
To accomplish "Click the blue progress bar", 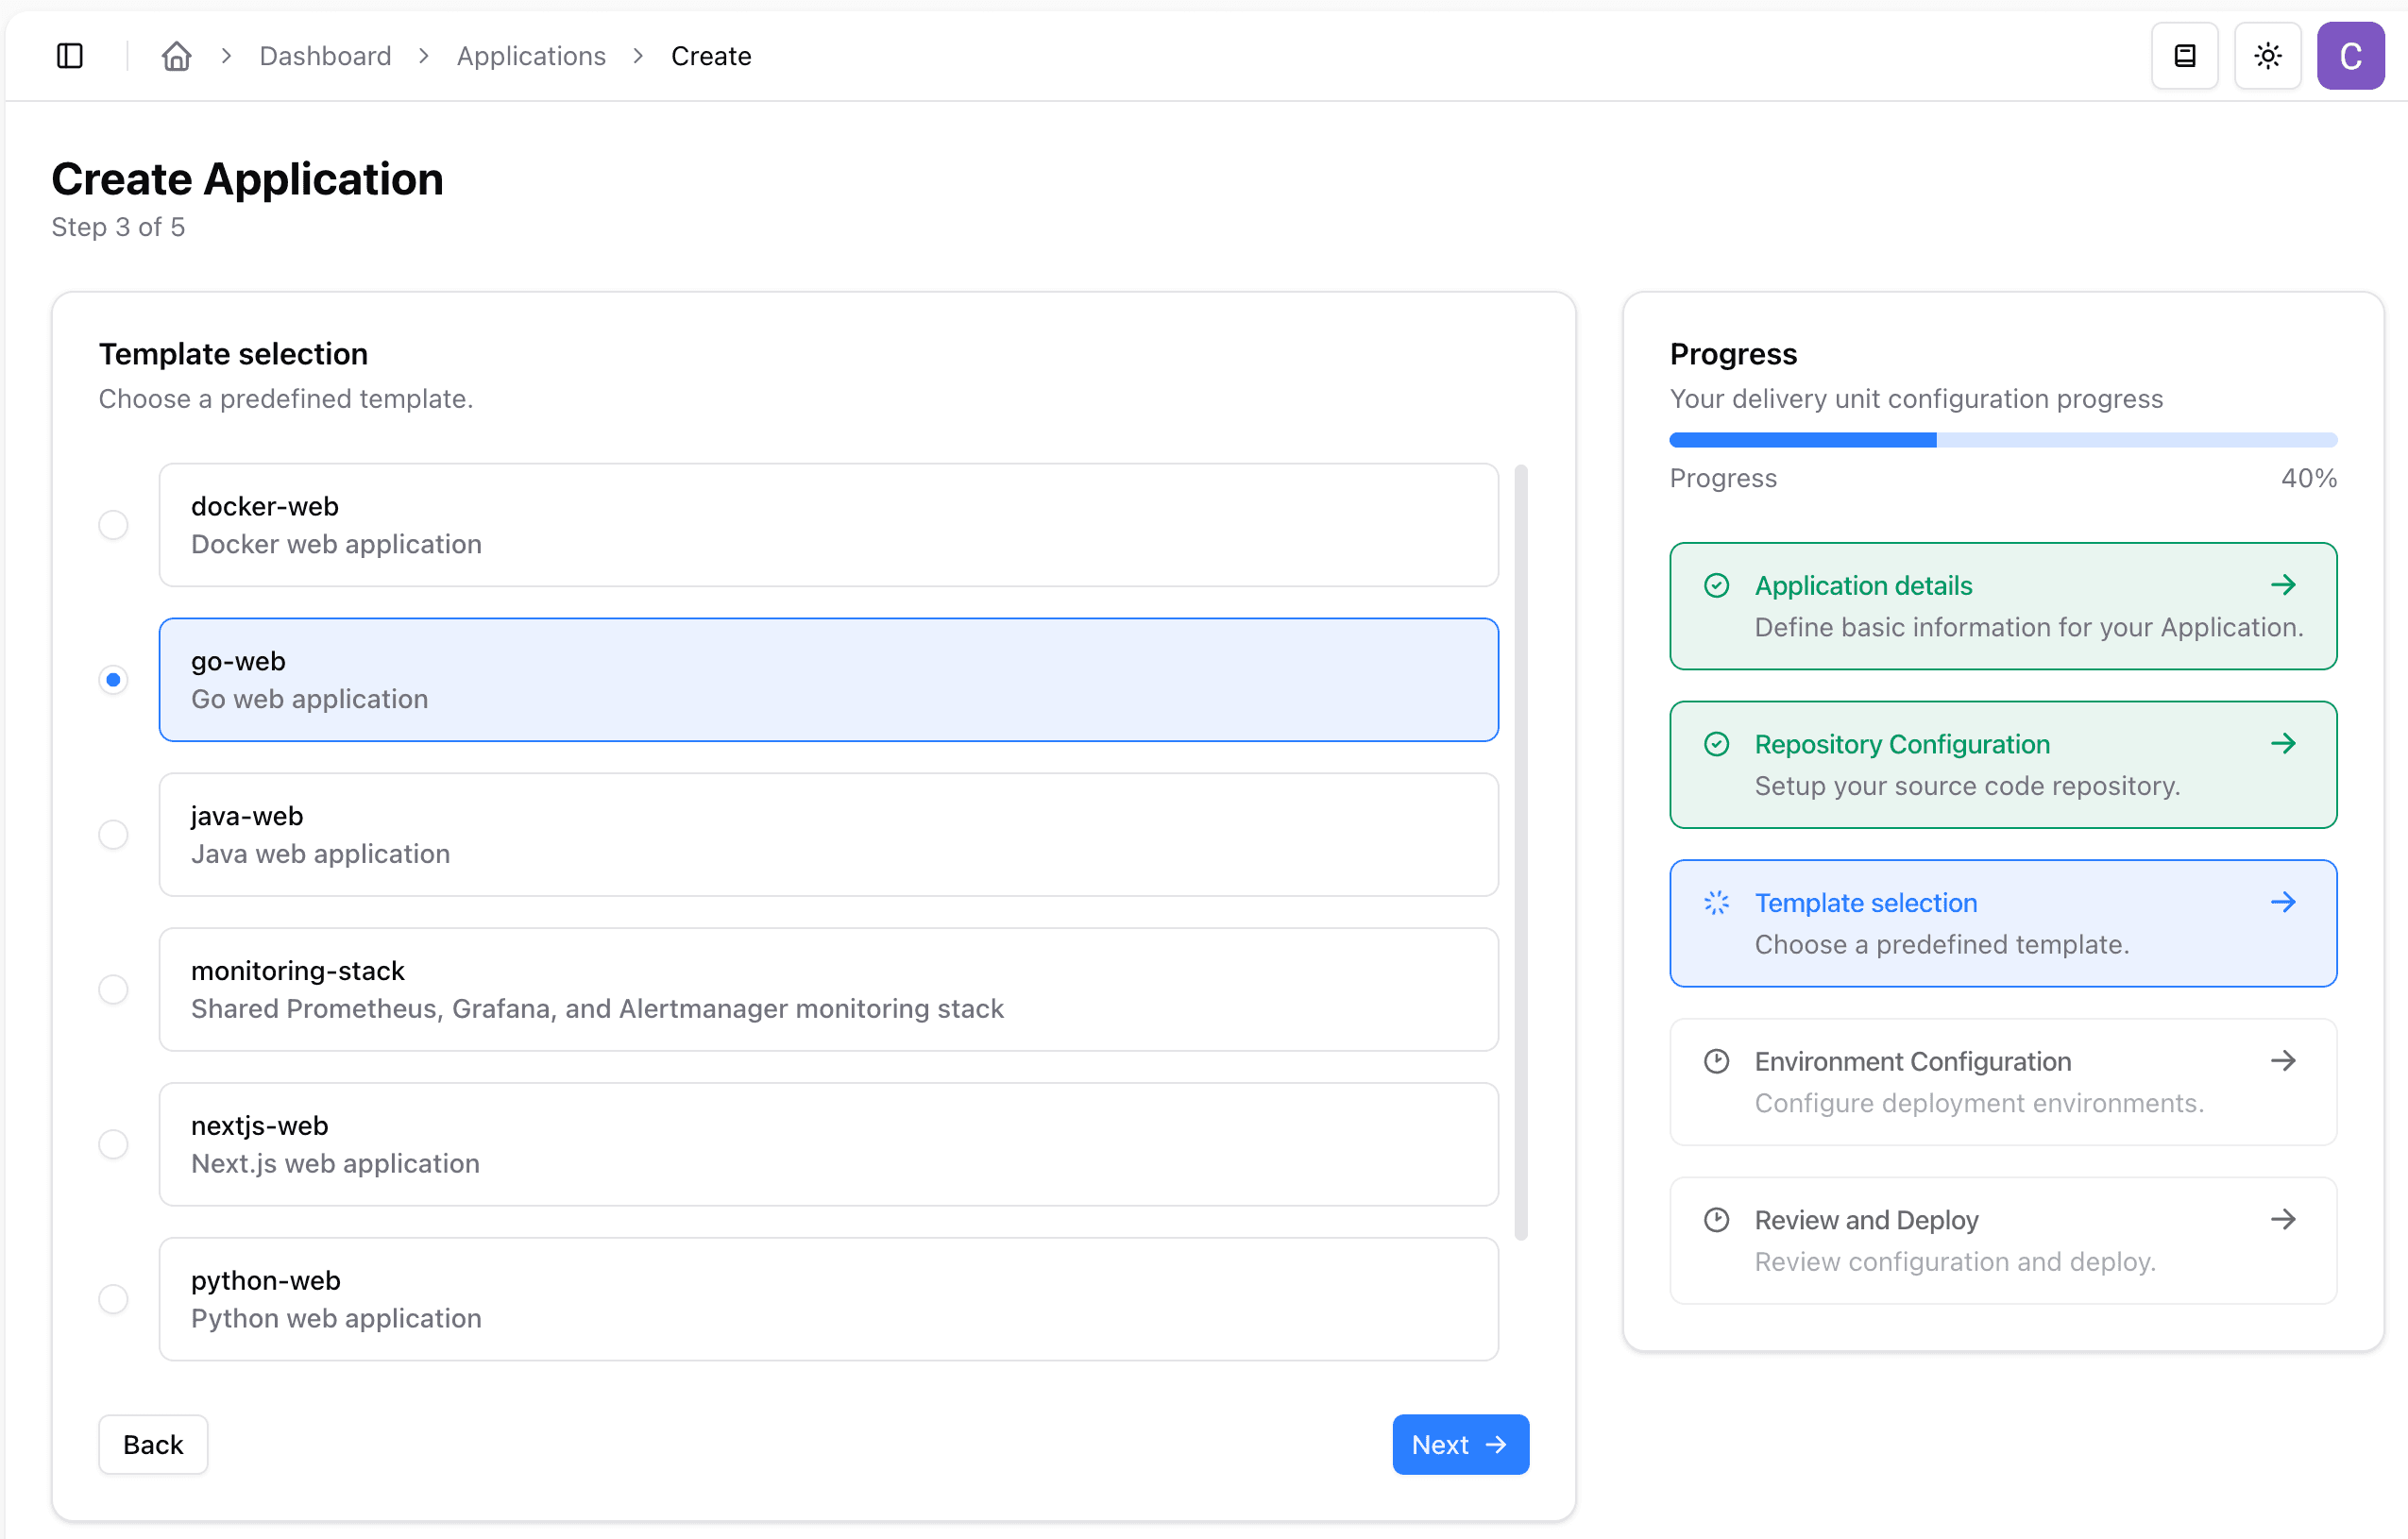I will point(2003,440).
